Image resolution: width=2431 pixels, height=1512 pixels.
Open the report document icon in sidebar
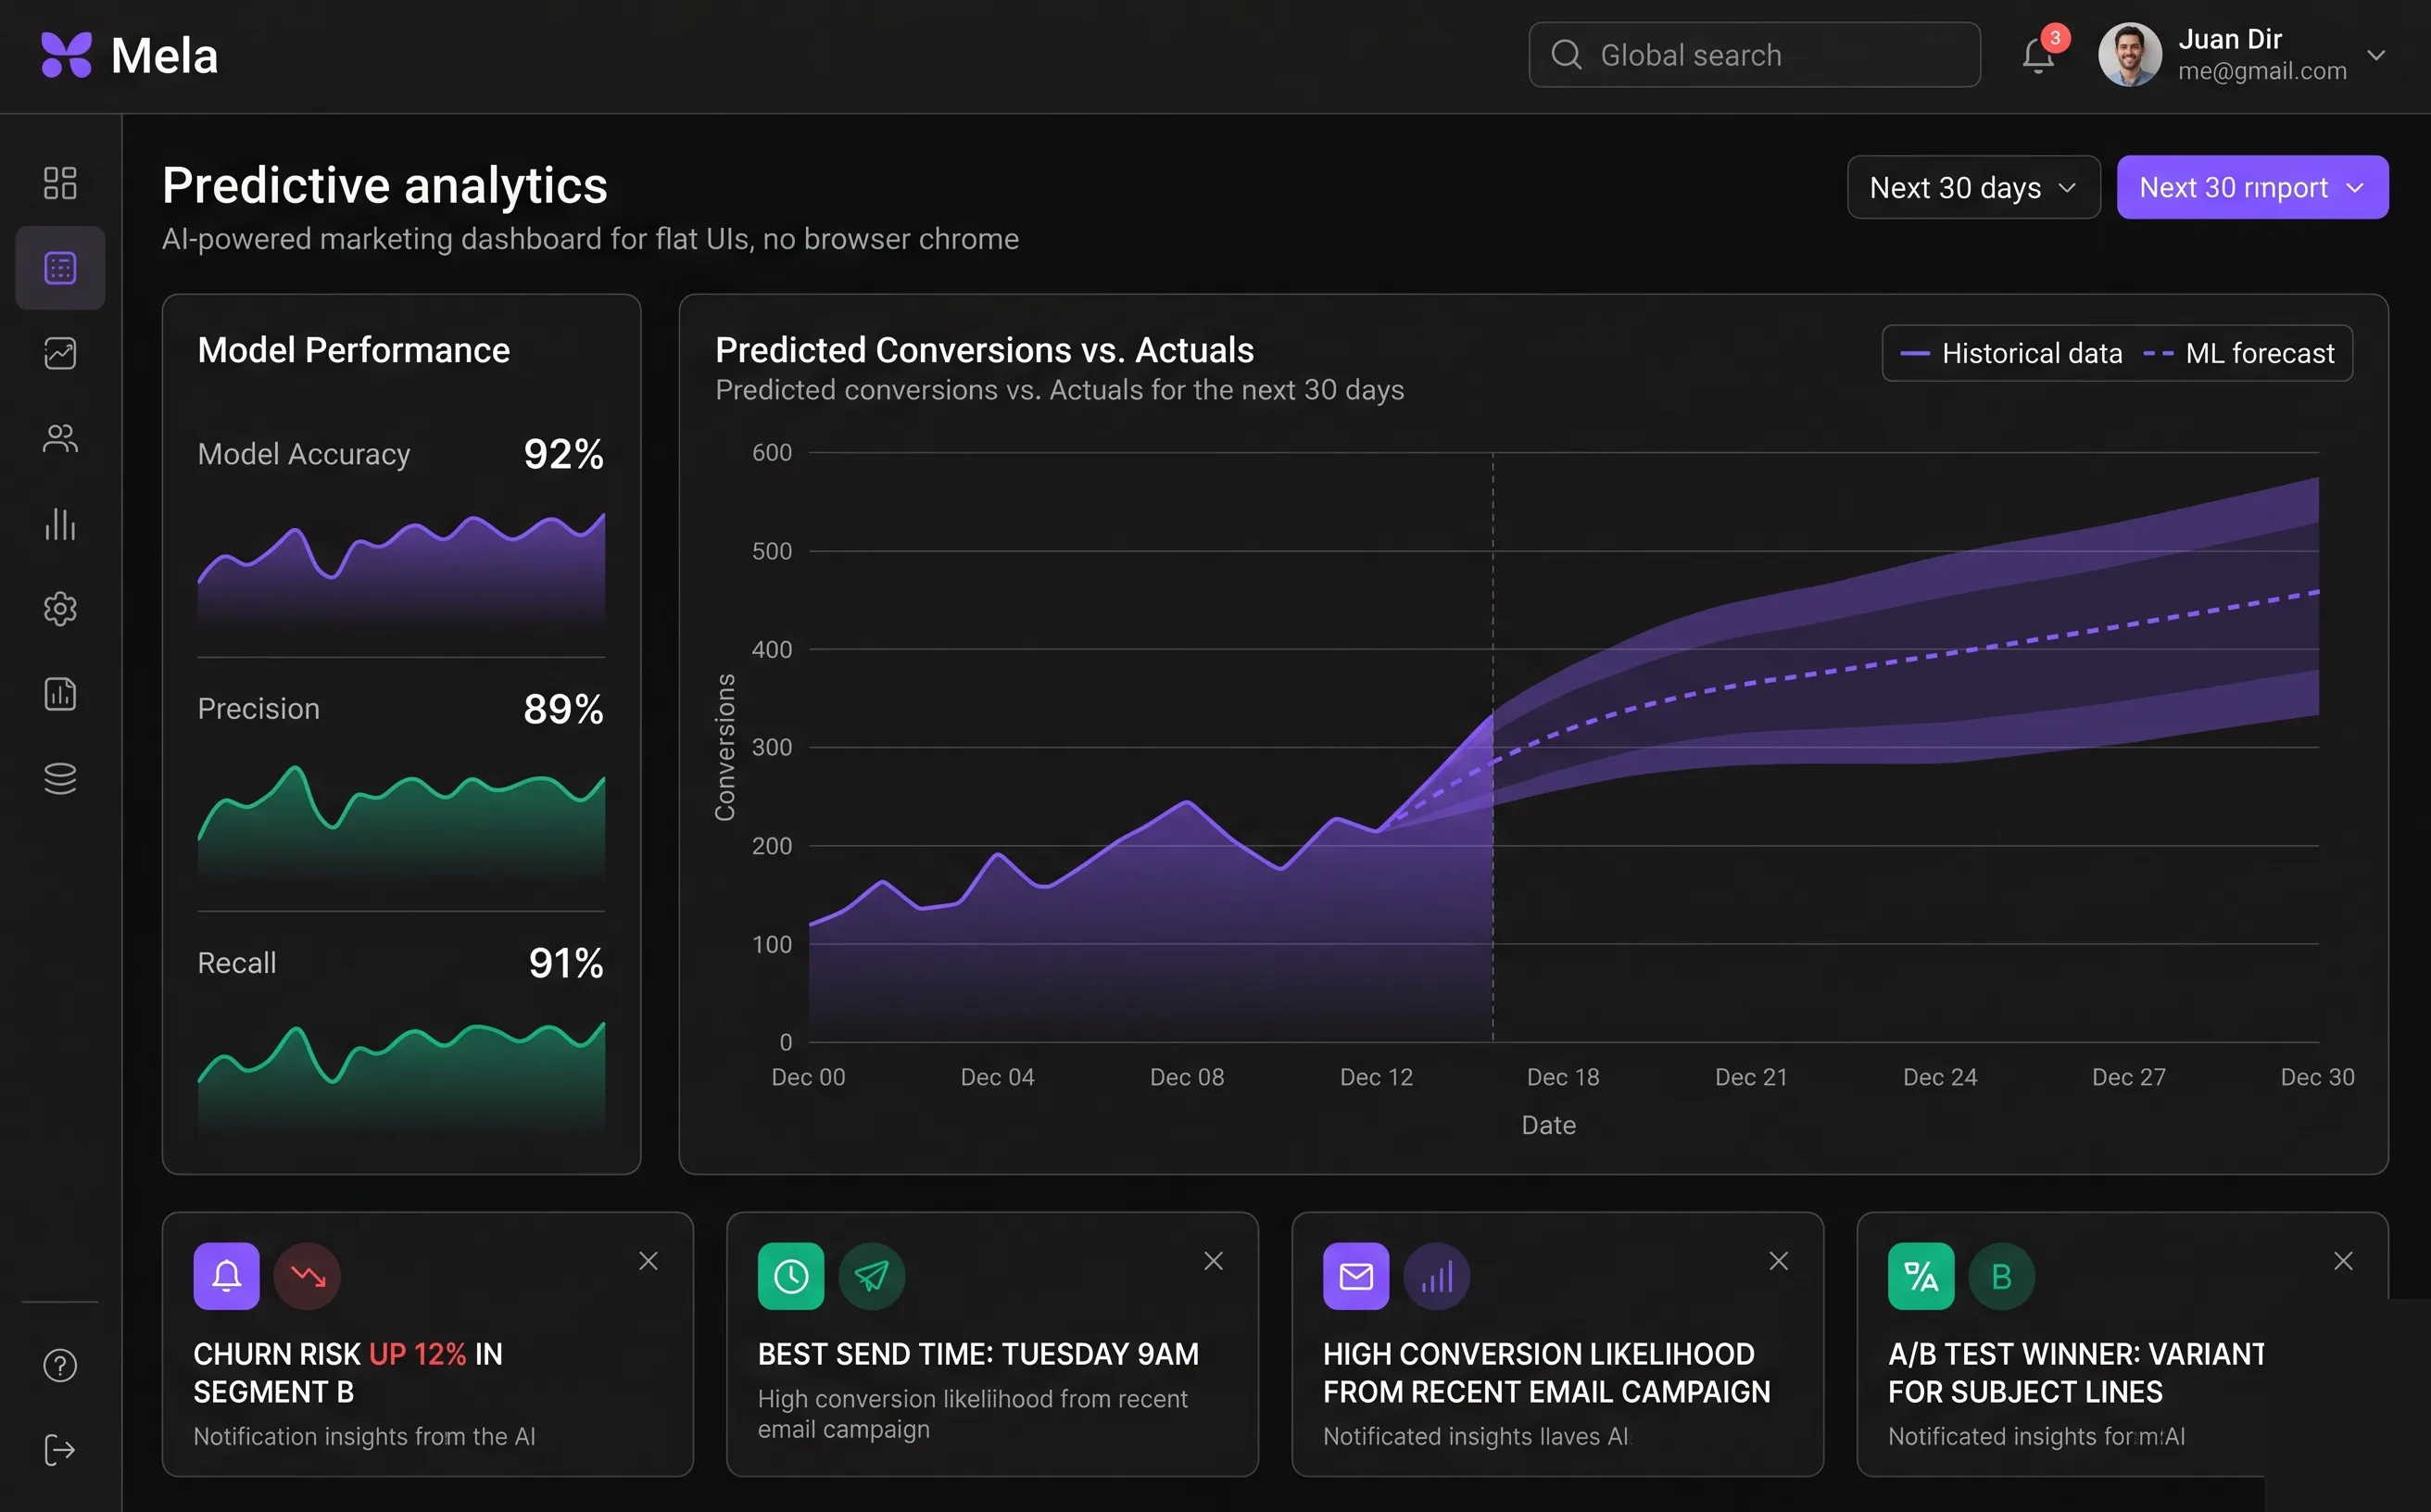pos(60,693)
